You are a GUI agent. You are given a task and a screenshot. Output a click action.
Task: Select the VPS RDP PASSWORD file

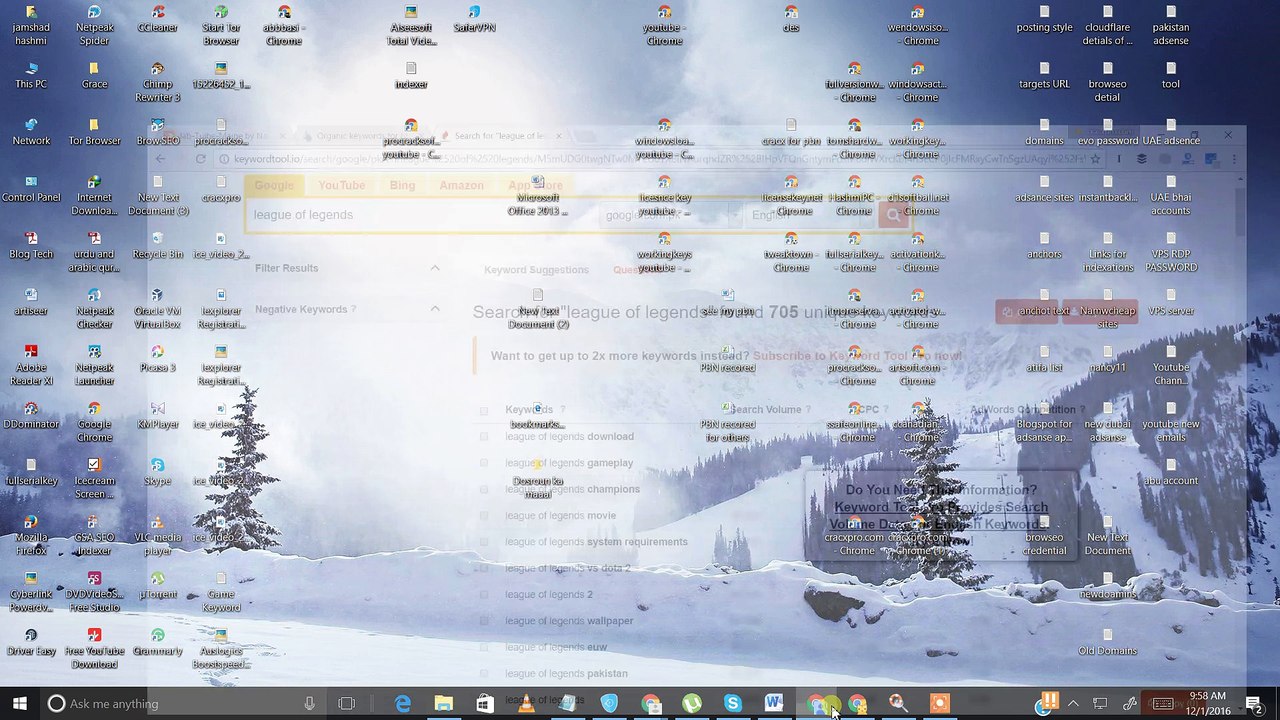click(x=1171, y=253)
